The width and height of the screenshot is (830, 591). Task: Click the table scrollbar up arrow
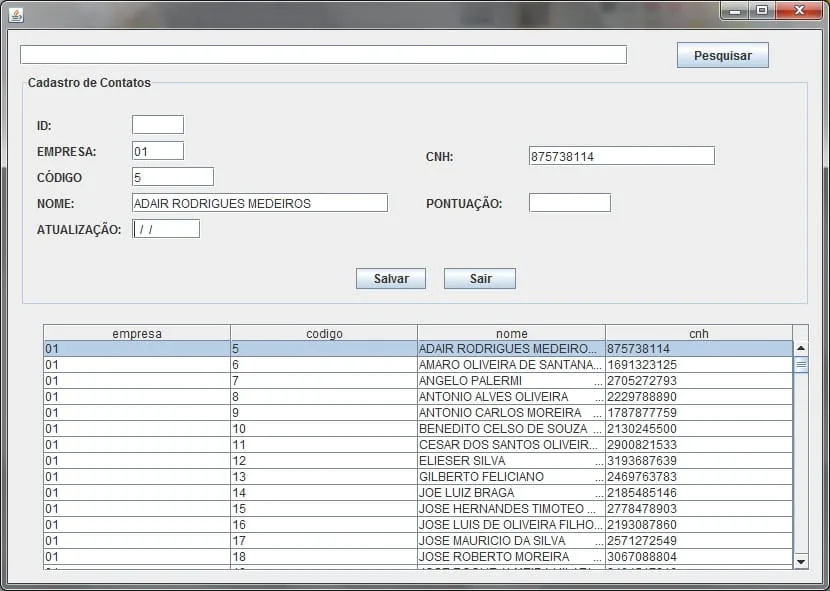click(x=801, y=348)
